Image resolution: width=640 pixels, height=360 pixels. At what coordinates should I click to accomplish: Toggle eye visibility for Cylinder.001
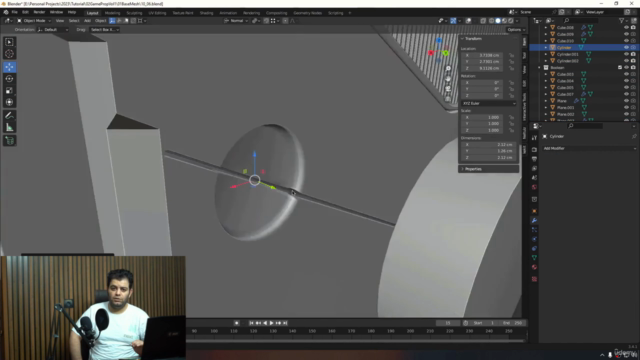pyautogui.click(x=627, y=54)
